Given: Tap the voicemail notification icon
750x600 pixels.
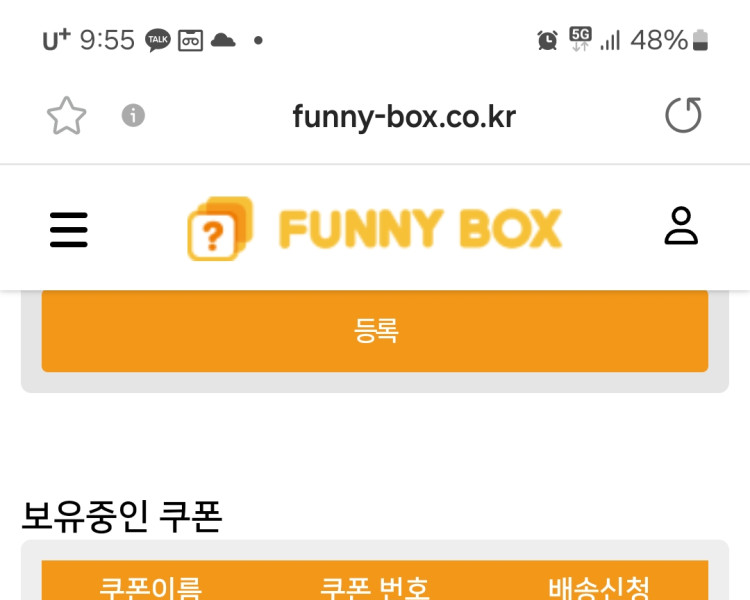Looking at the screenshot, I should 190,40.
